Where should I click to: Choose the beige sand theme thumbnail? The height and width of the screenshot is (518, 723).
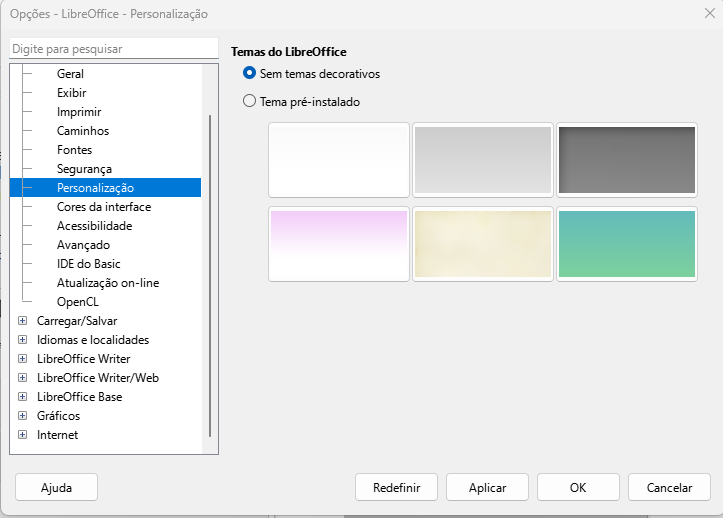click(483, 244)
